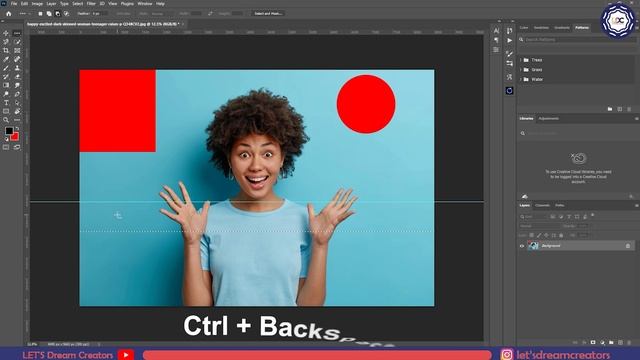Open the YouTube icon in bottom banner

[126, 355]
